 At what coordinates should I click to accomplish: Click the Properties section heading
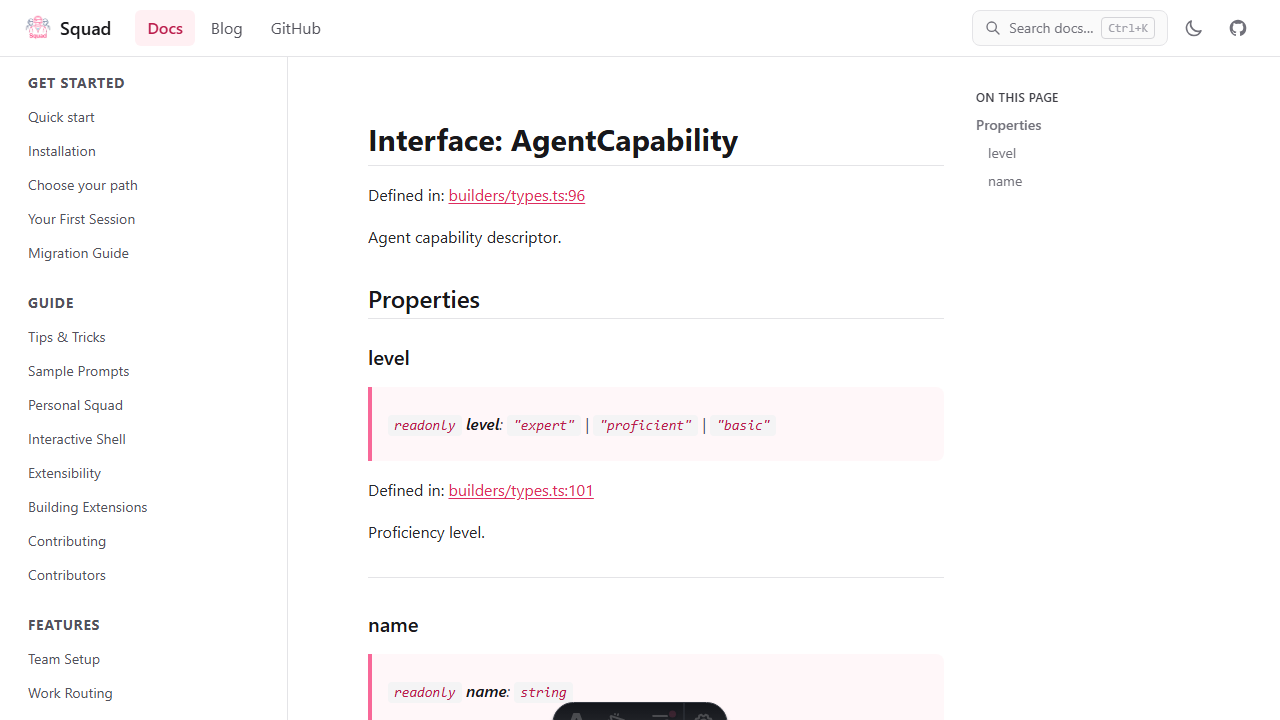(x=424, y=300)
